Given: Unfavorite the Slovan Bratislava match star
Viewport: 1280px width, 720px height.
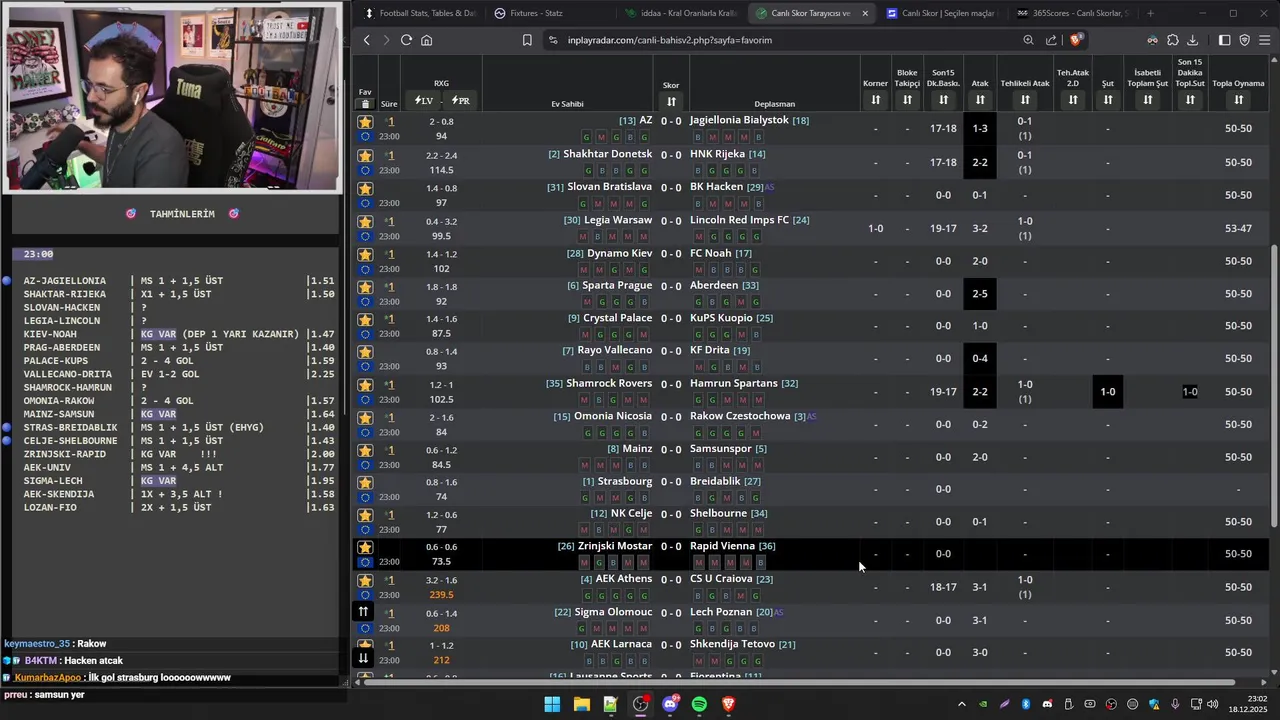Looking at the screenshot, I should (x=365, y=189).
